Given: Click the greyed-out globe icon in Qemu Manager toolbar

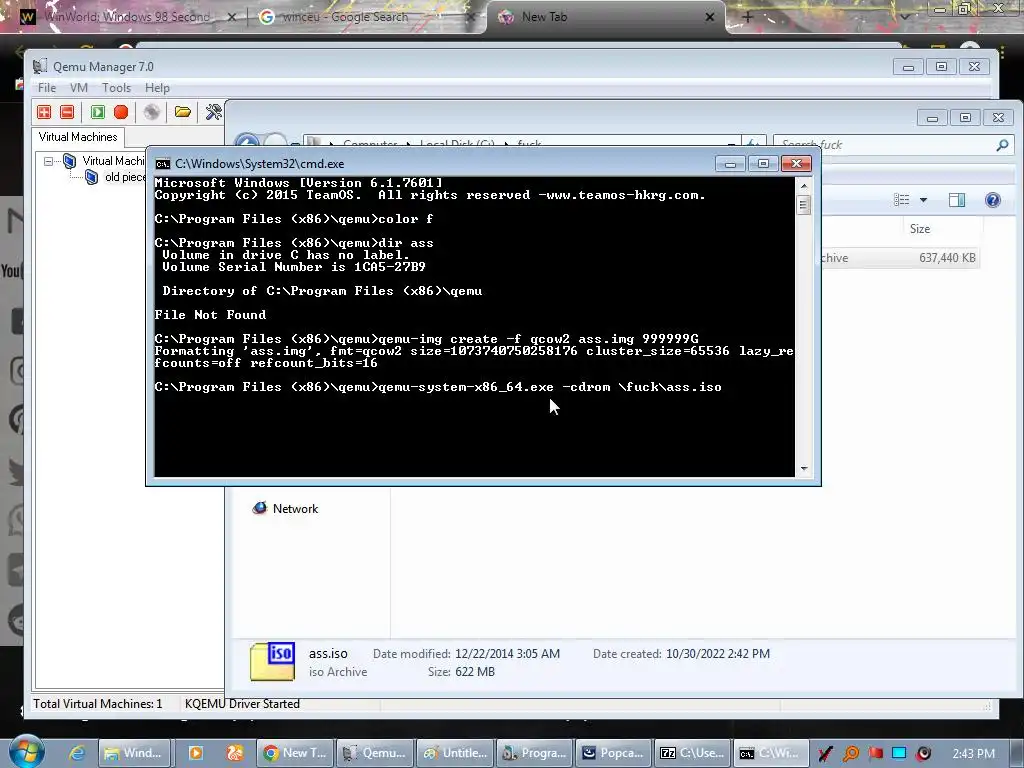Looking at the screenshot, I should pos(152,112).
